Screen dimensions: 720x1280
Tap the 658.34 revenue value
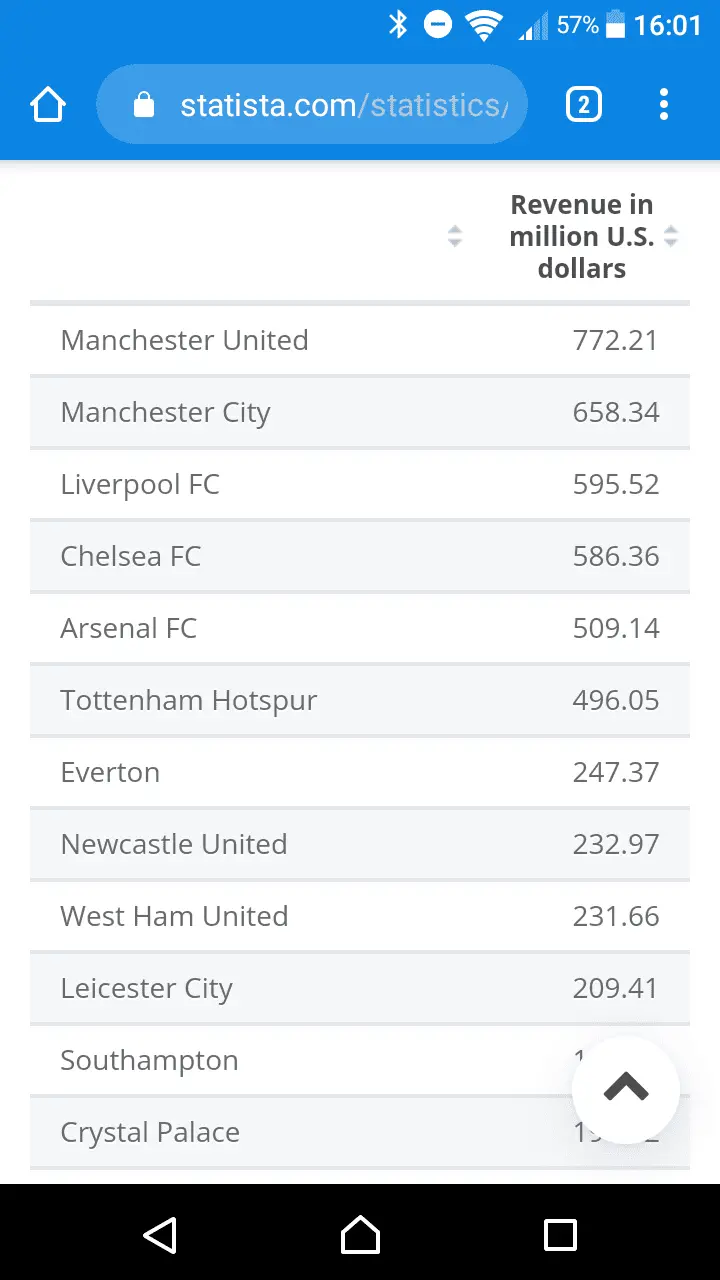coord(616,413)
